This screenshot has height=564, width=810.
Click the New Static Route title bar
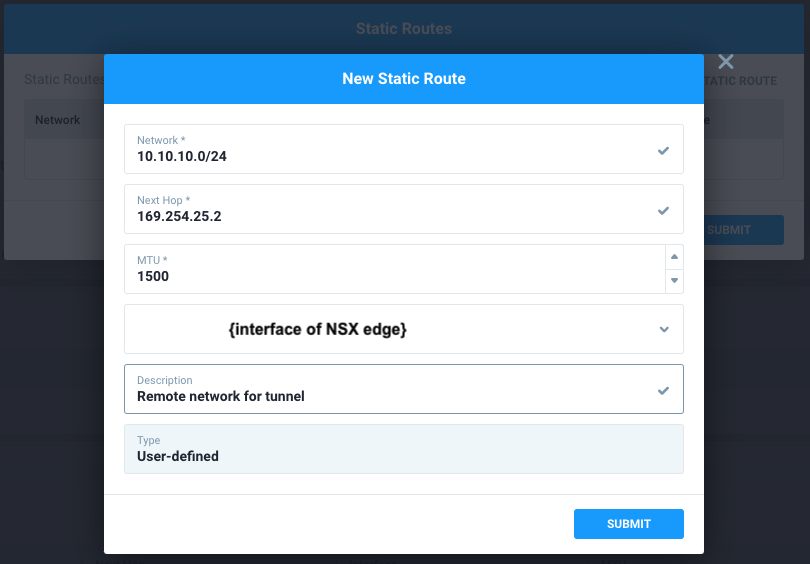coord(404,79)
